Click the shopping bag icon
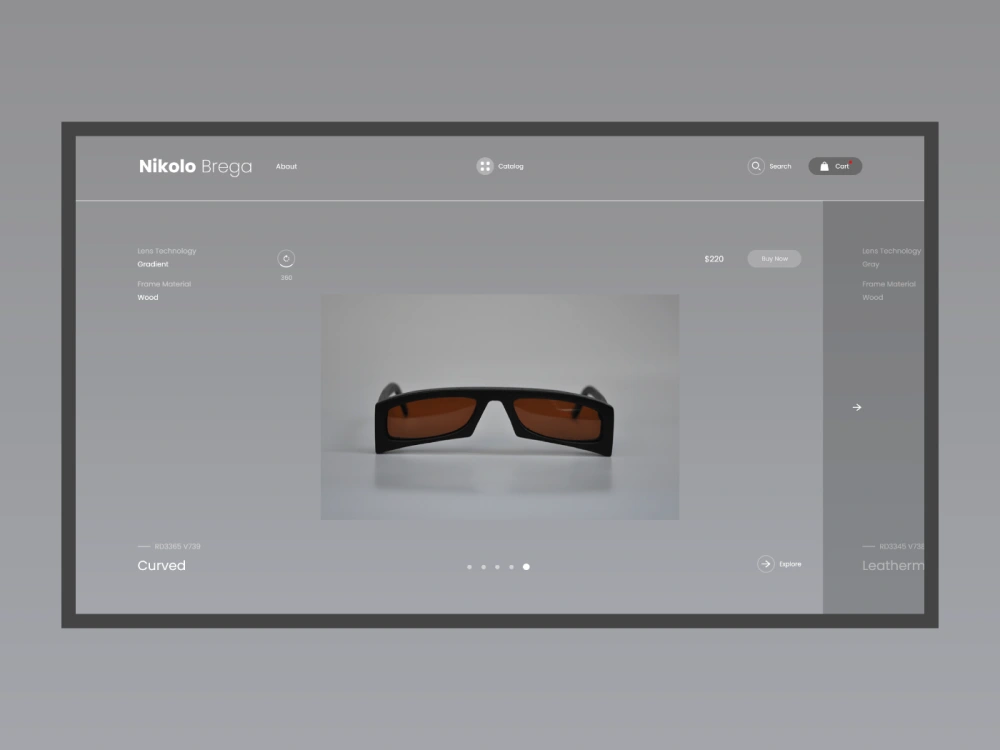 tap(824, 166)
